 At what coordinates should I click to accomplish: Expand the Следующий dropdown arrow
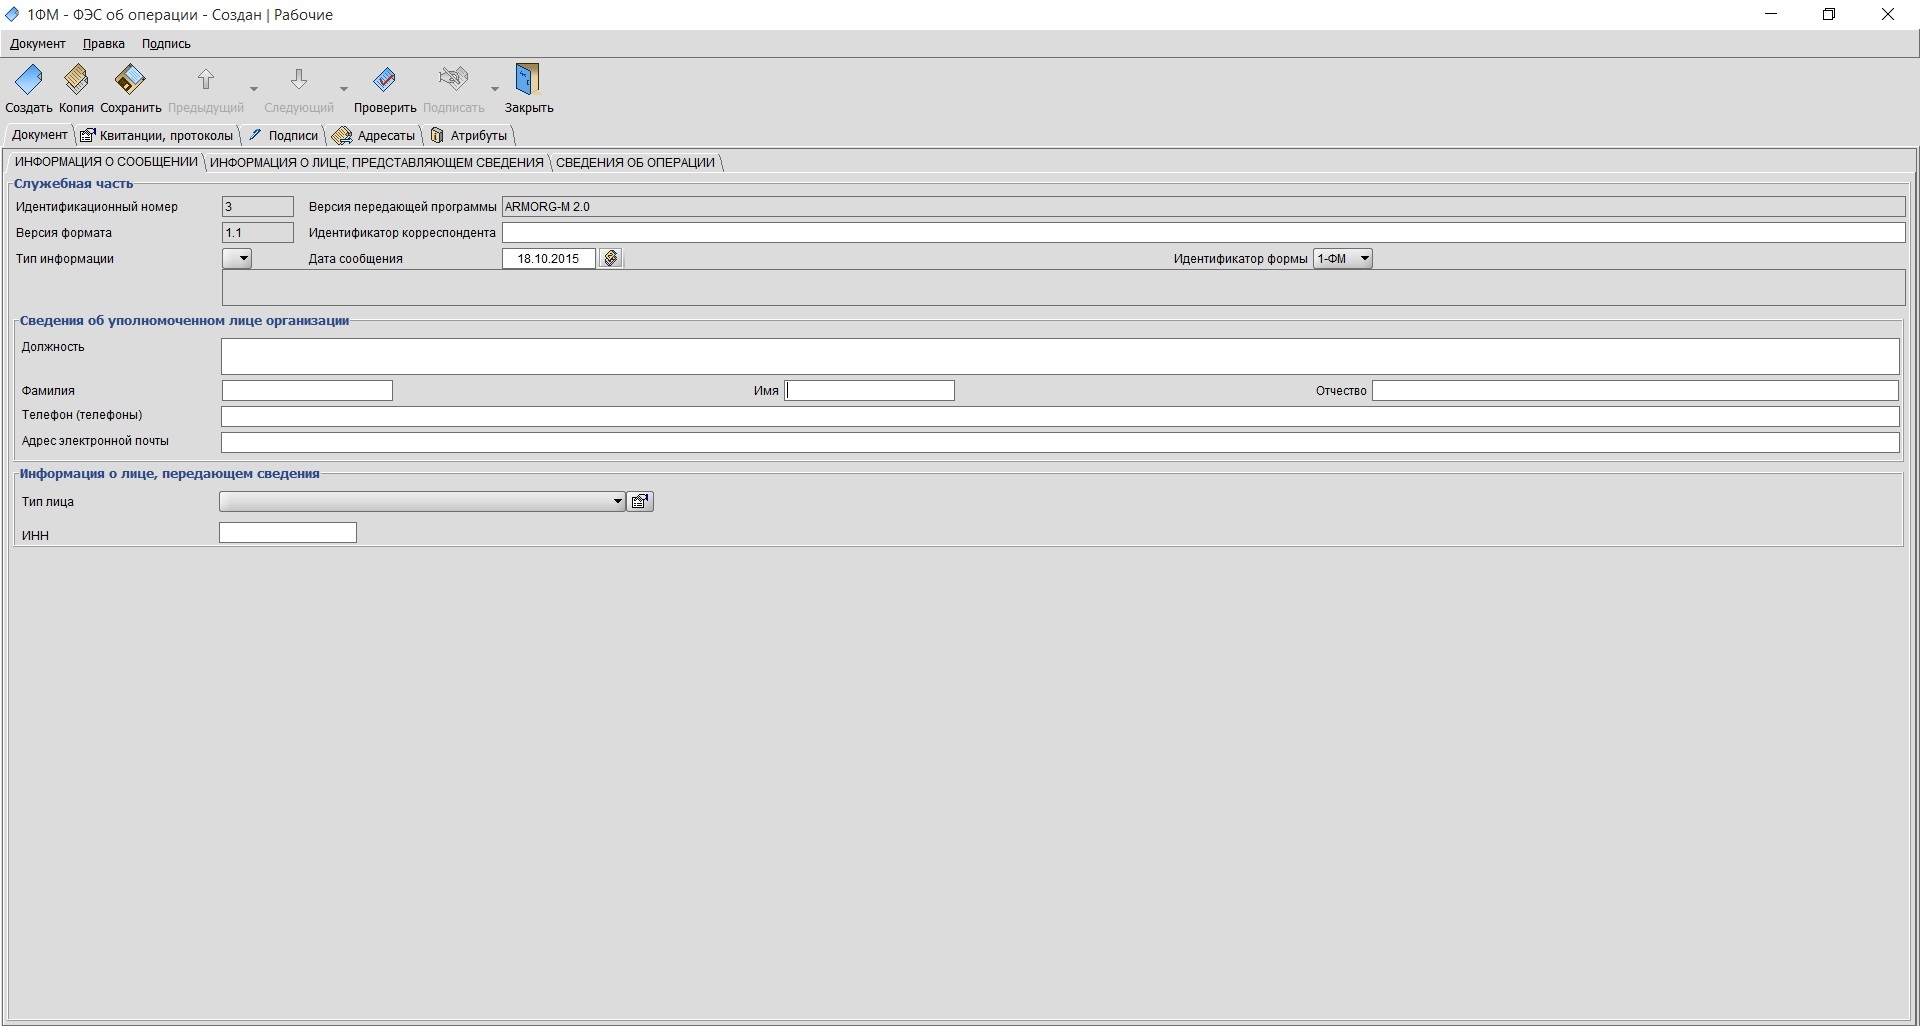[x=344, y=88]
